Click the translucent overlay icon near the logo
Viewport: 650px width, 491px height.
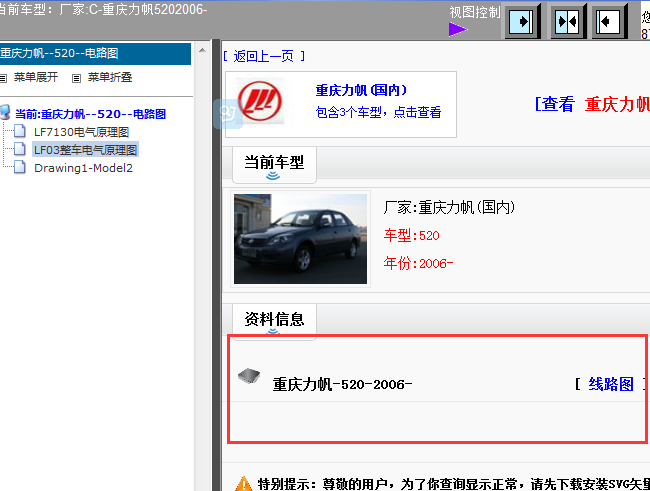click(228, 114)
